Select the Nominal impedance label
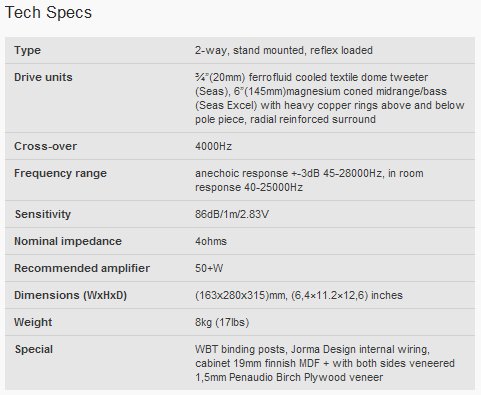Screen dimensions: 481x395 point(68,241)
